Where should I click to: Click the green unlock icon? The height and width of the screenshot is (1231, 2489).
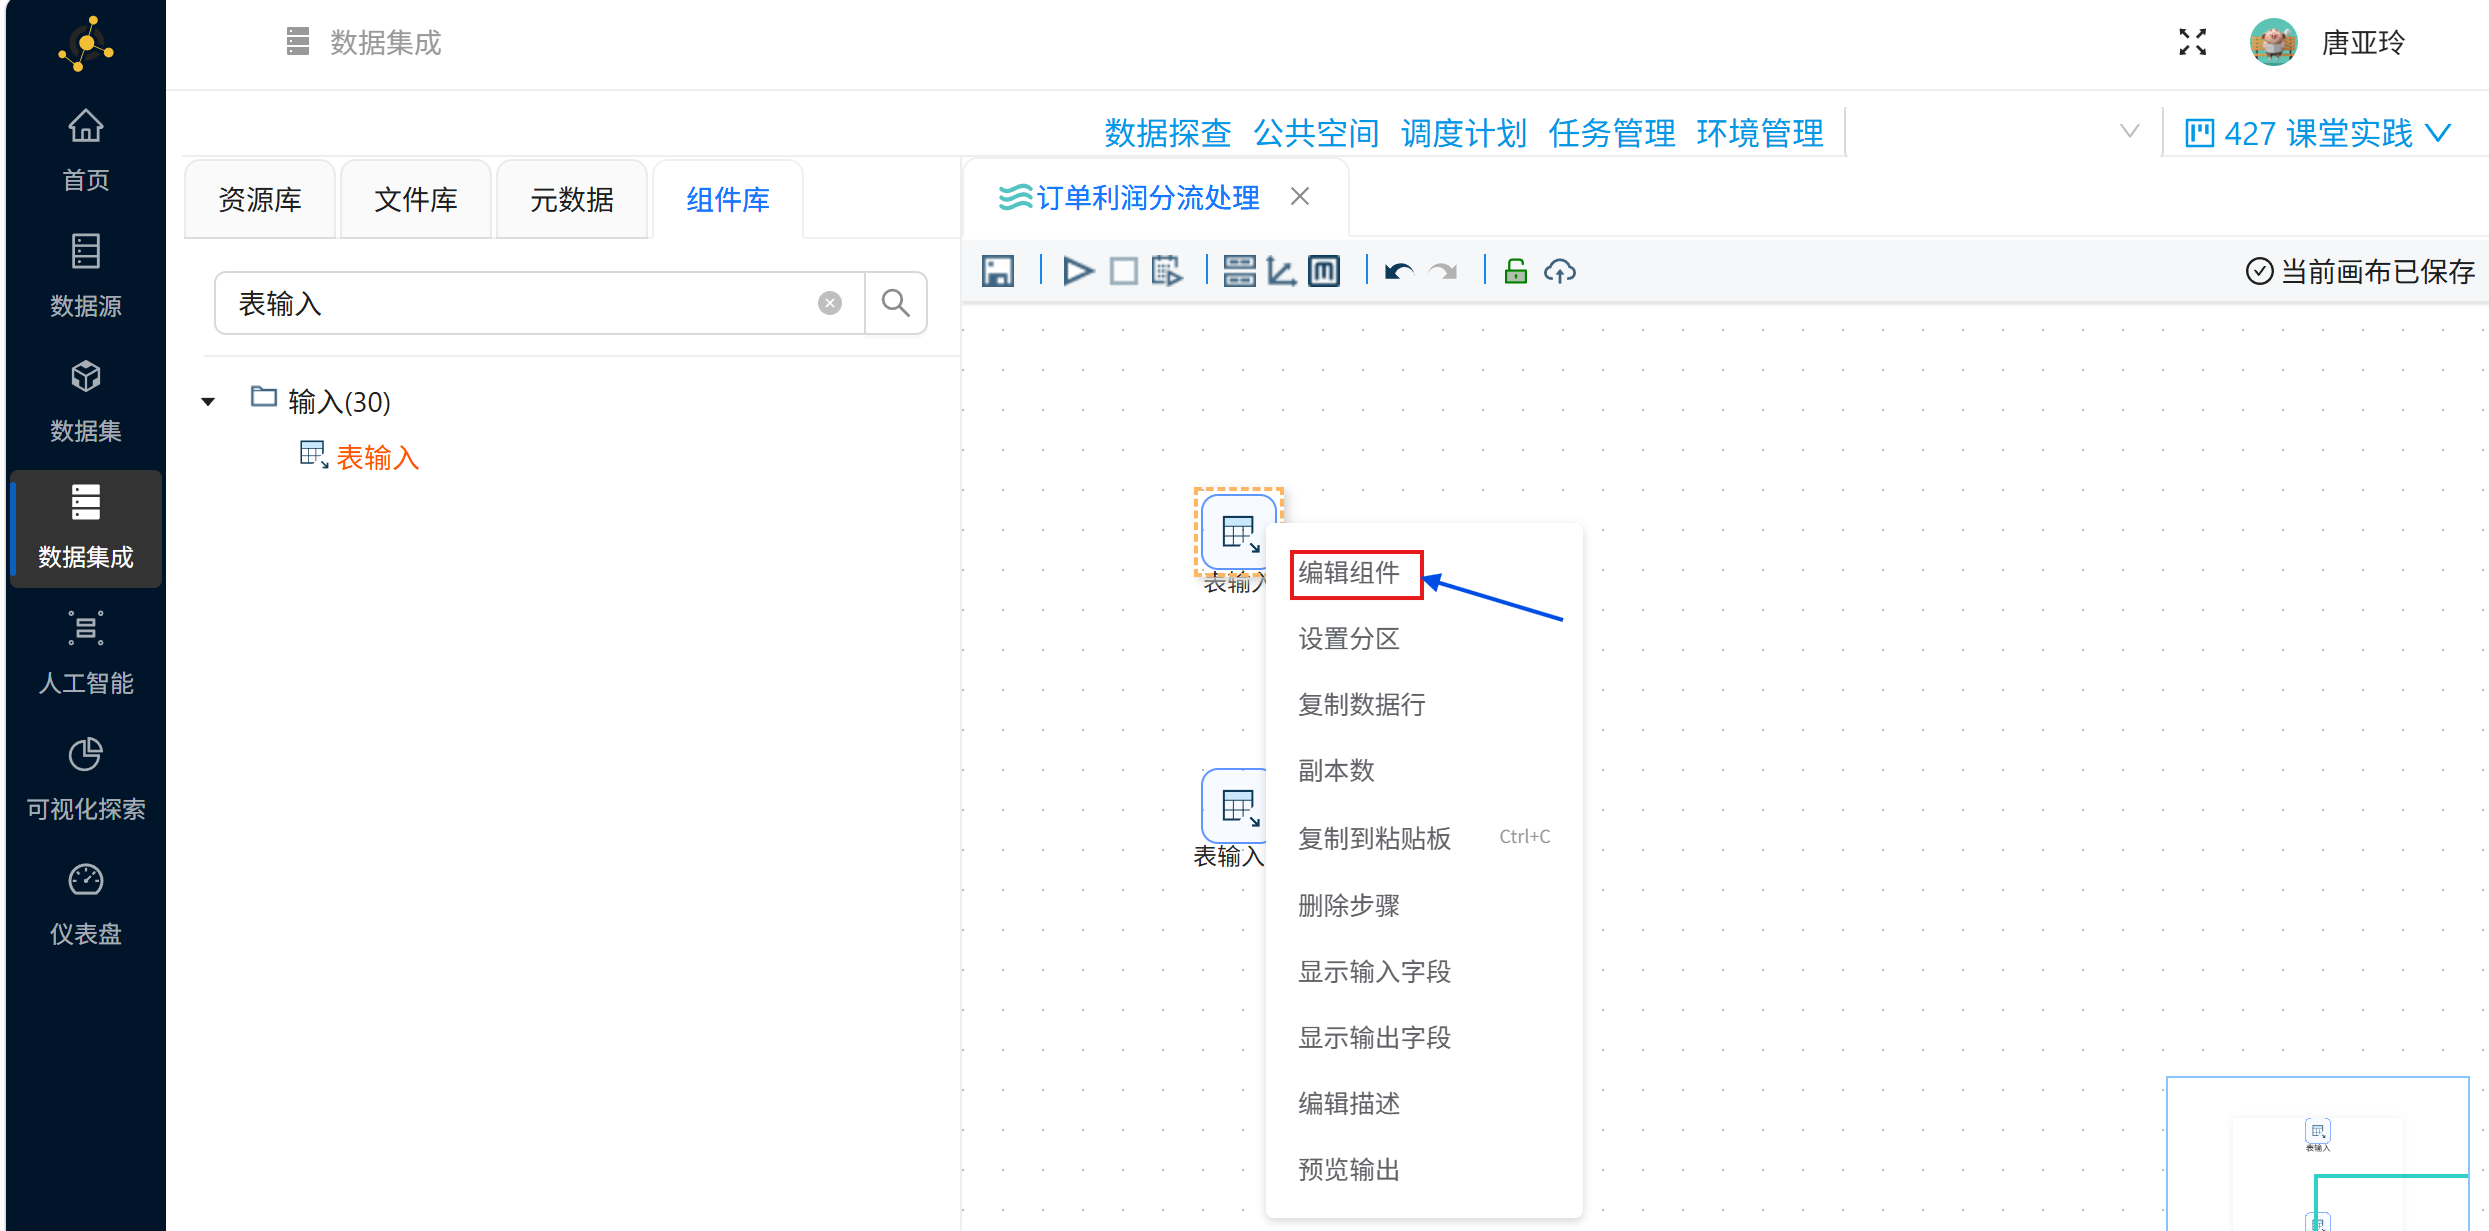point(1515,271)
